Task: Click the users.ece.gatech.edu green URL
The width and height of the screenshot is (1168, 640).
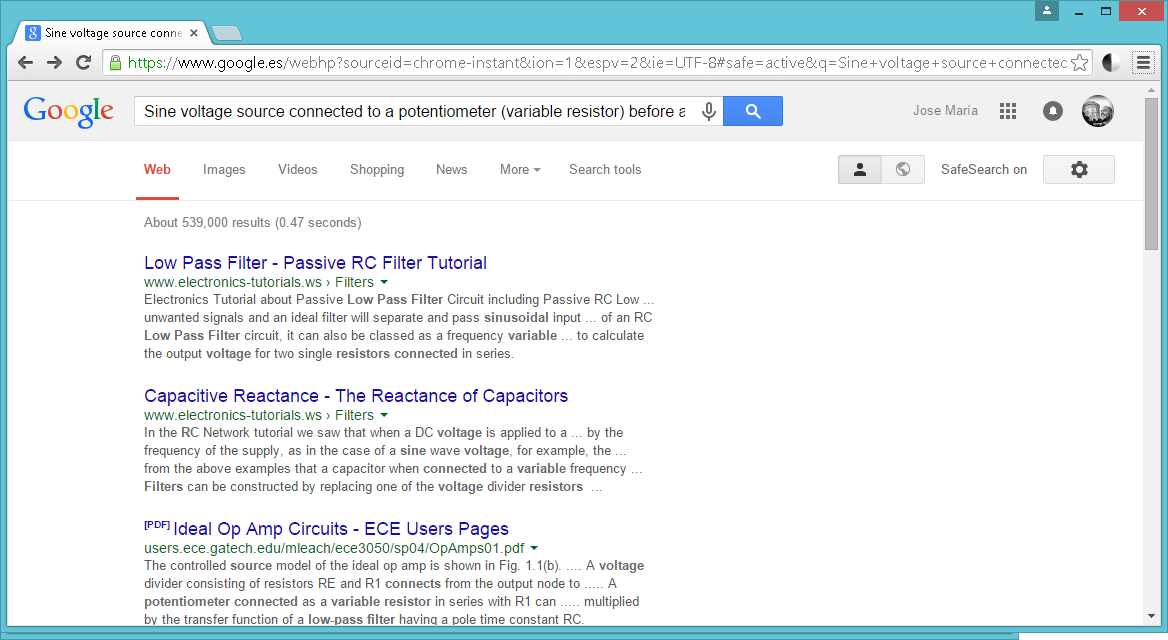Action: [x=334, y=548]
